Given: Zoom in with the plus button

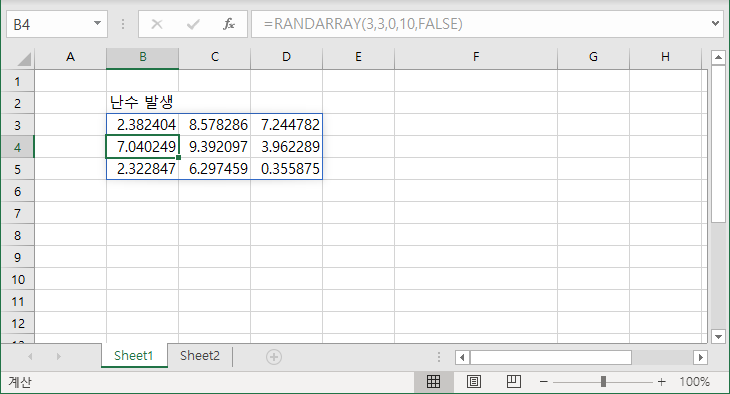Looking at the screenshot, I should (662, 382).
